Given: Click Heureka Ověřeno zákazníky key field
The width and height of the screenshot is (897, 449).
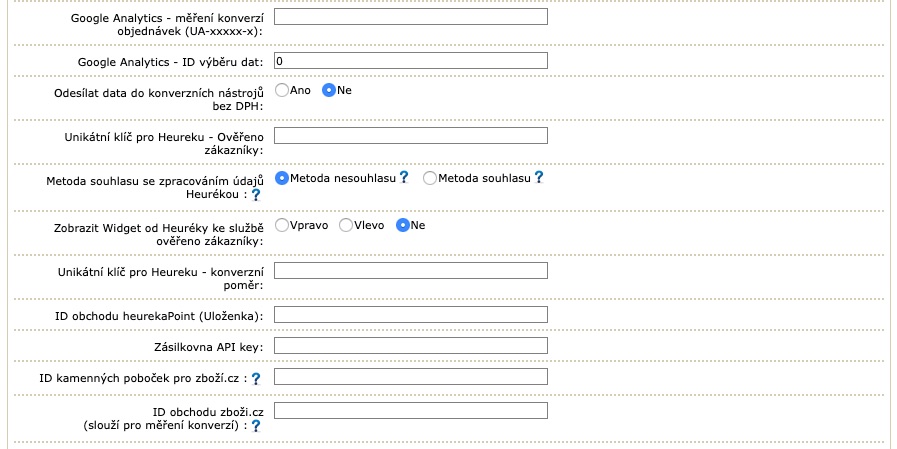Looking at the screenshot, I should pyautogui.click(x=411, y=136).
